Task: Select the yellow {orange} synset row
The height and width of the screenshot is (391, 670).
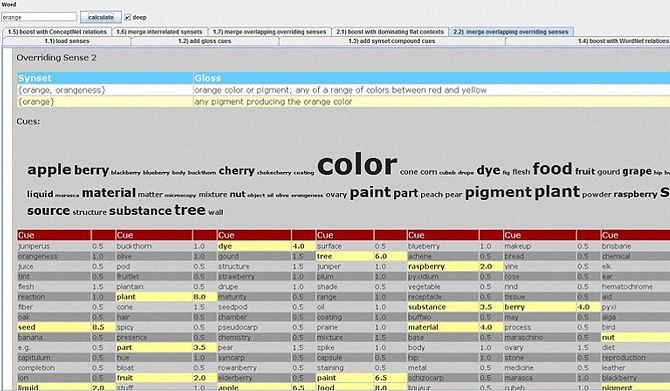Action: tap(344, 102)
